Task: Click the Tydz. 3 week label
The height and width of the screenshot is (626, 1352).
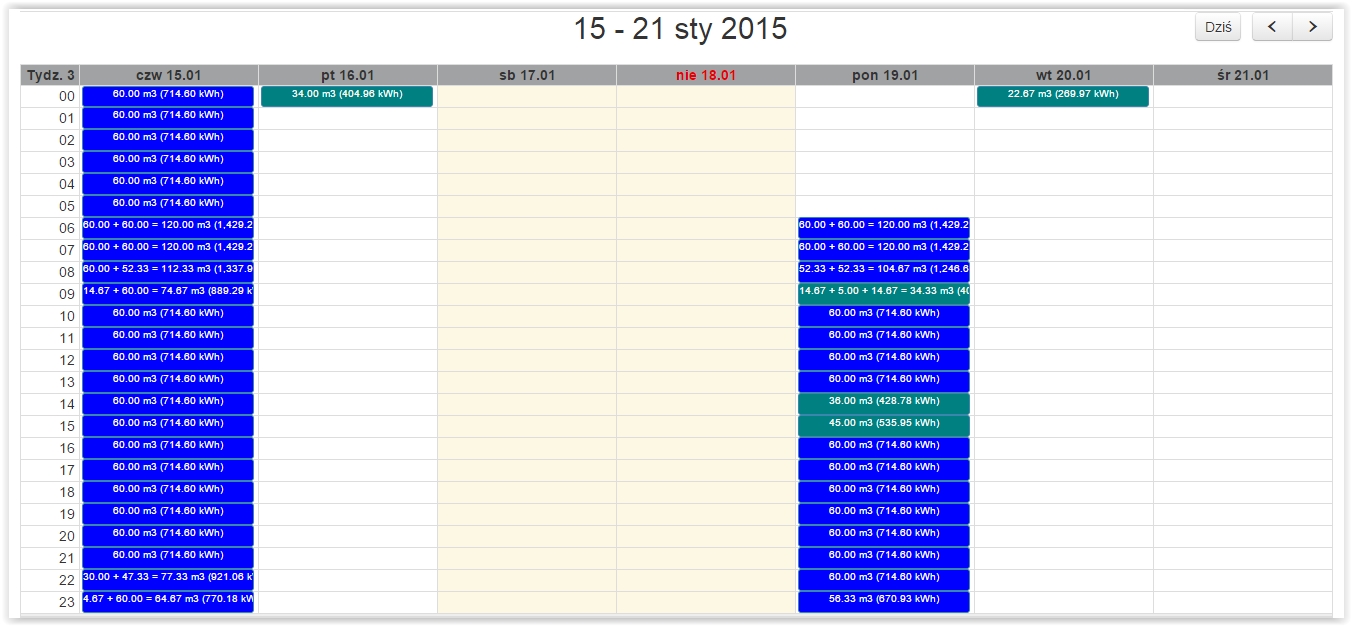Action: 50,75
